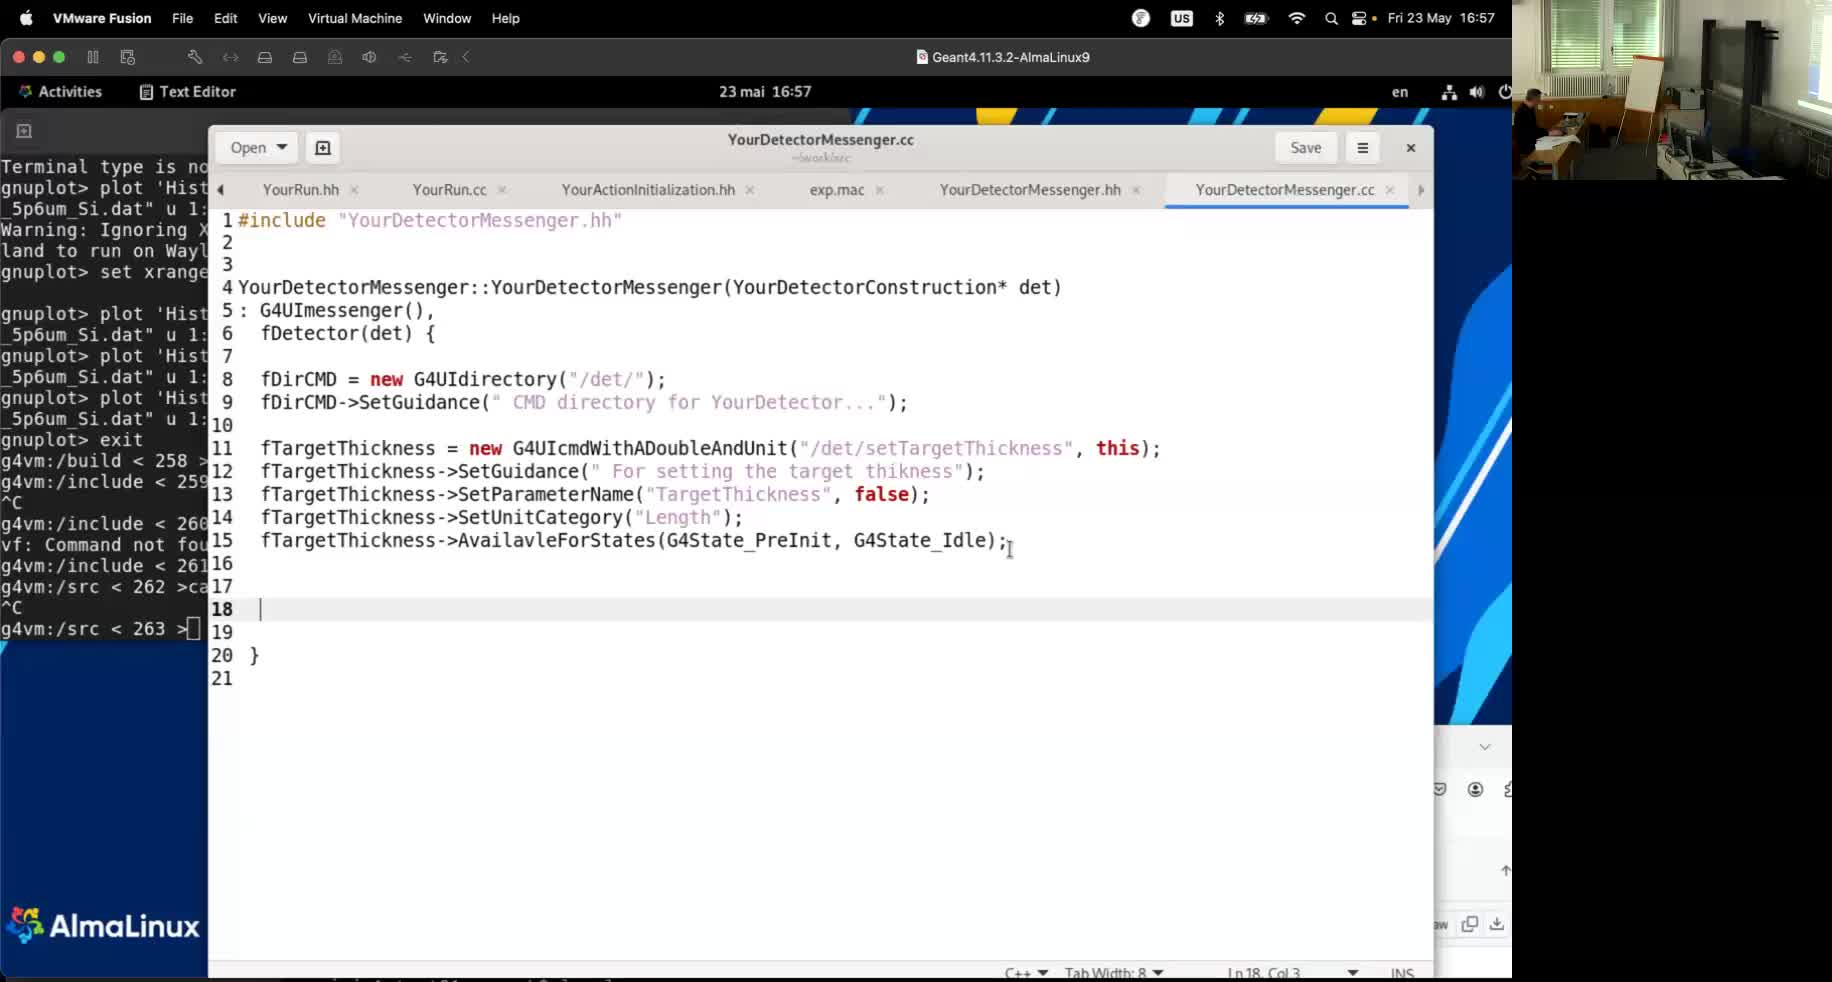Close the exp.mac tab

pyautogui.click(x=880, y=190)
